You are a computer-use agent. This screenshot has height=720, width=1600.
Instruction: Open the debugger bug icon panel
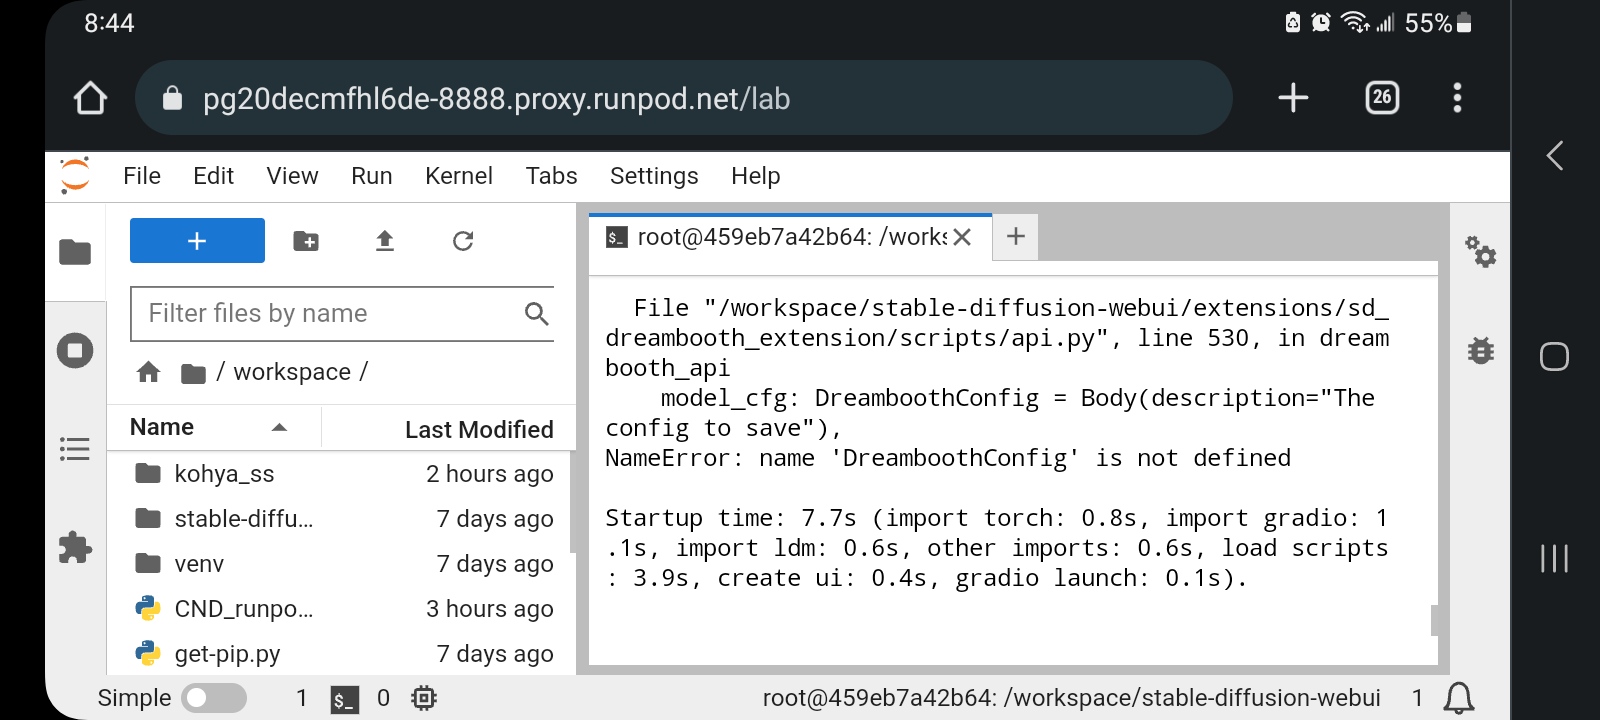coord(1481,350)
